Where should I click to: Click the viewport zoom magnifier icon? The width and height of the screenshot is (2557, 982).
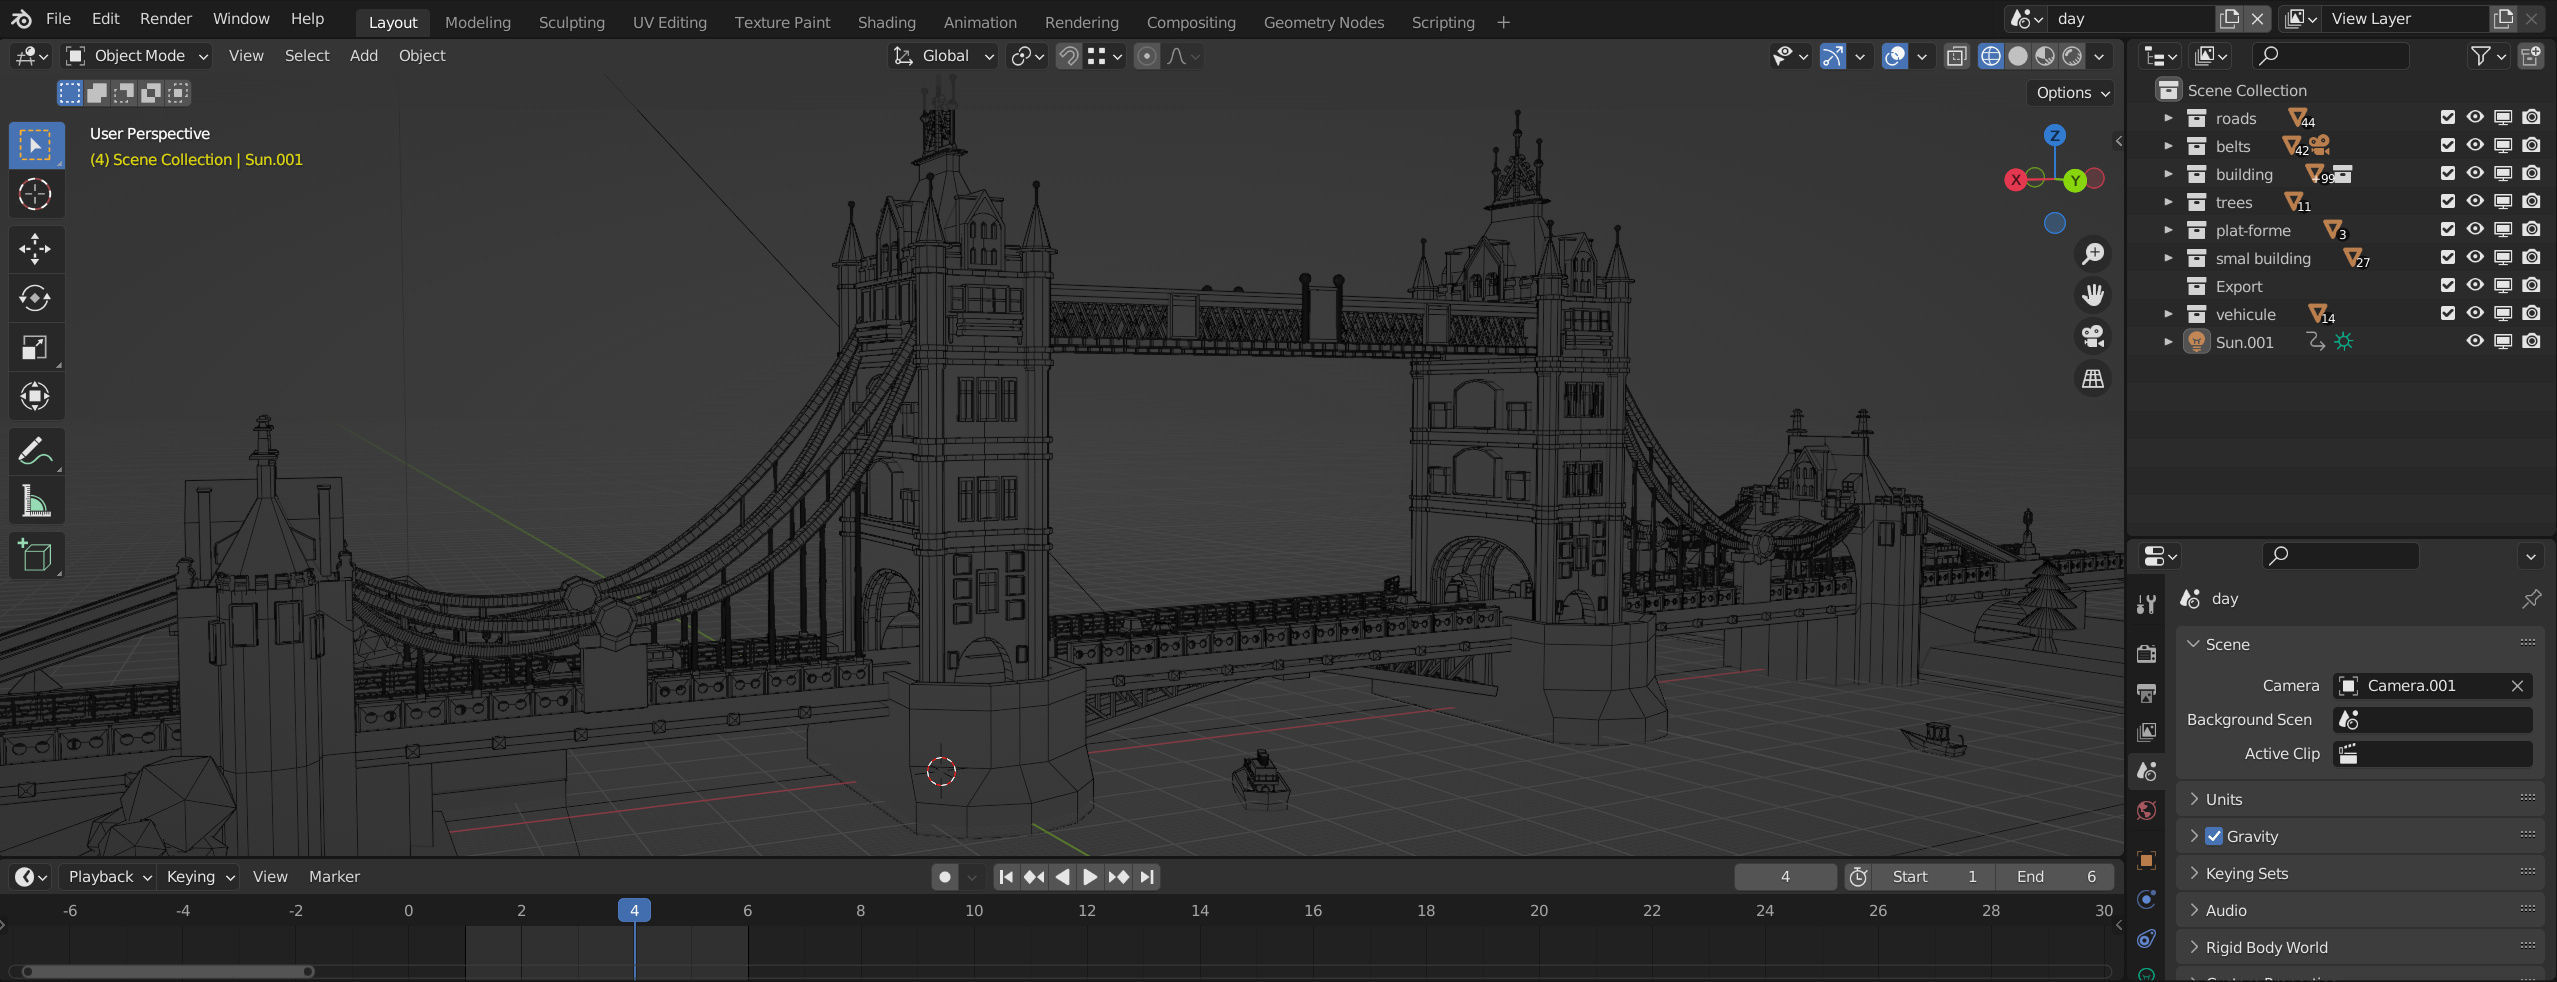tap(2092, 254)
